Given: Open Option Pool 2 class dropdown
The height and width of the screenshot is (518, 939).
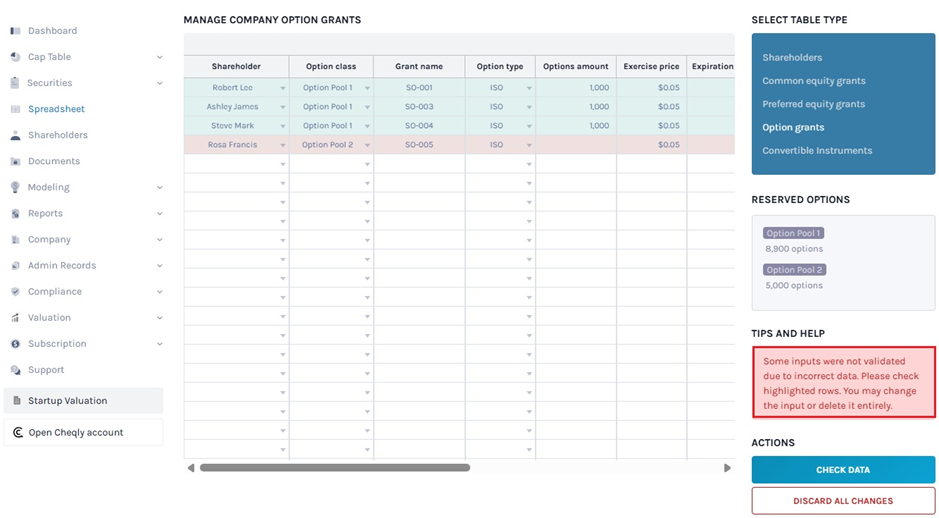Looking at the screenshot, I should [x=367, y=145].
